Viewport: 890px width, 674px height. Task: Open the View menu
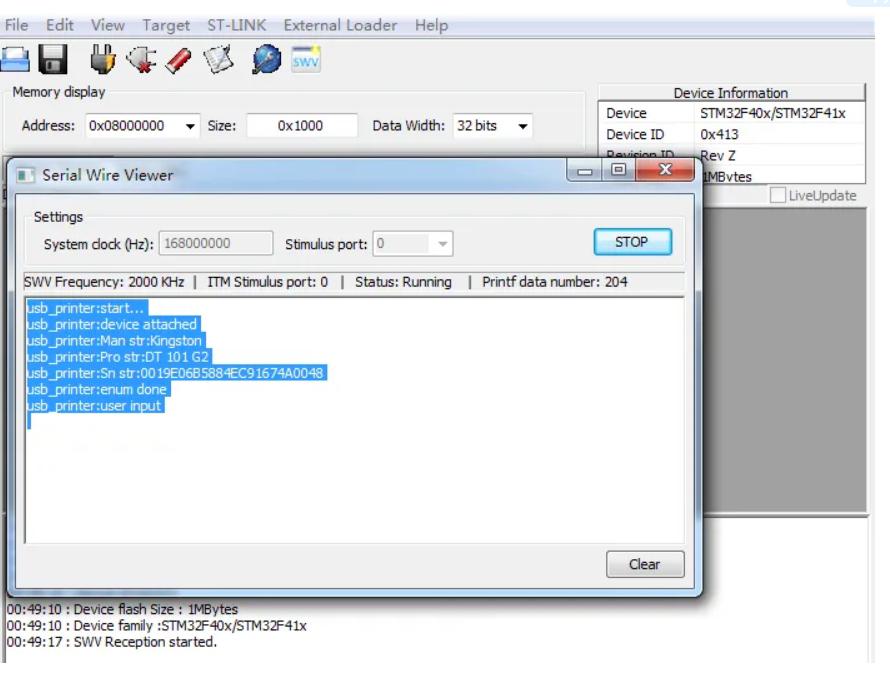click(x=108, y=26)
